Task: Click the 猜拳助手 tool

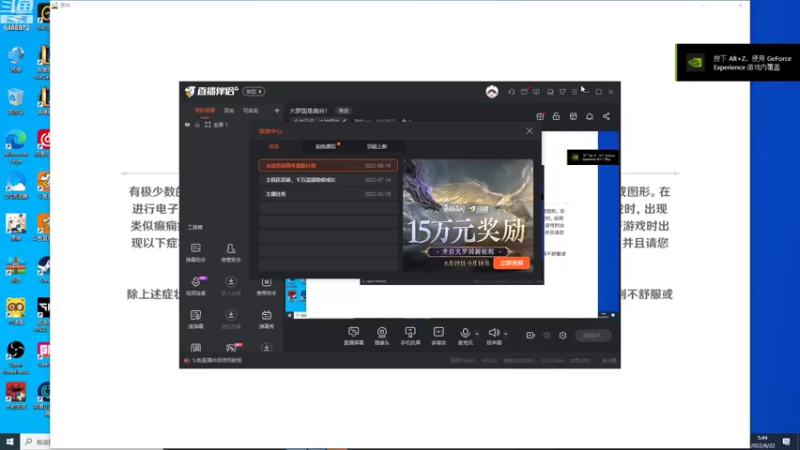Action: 266,286
